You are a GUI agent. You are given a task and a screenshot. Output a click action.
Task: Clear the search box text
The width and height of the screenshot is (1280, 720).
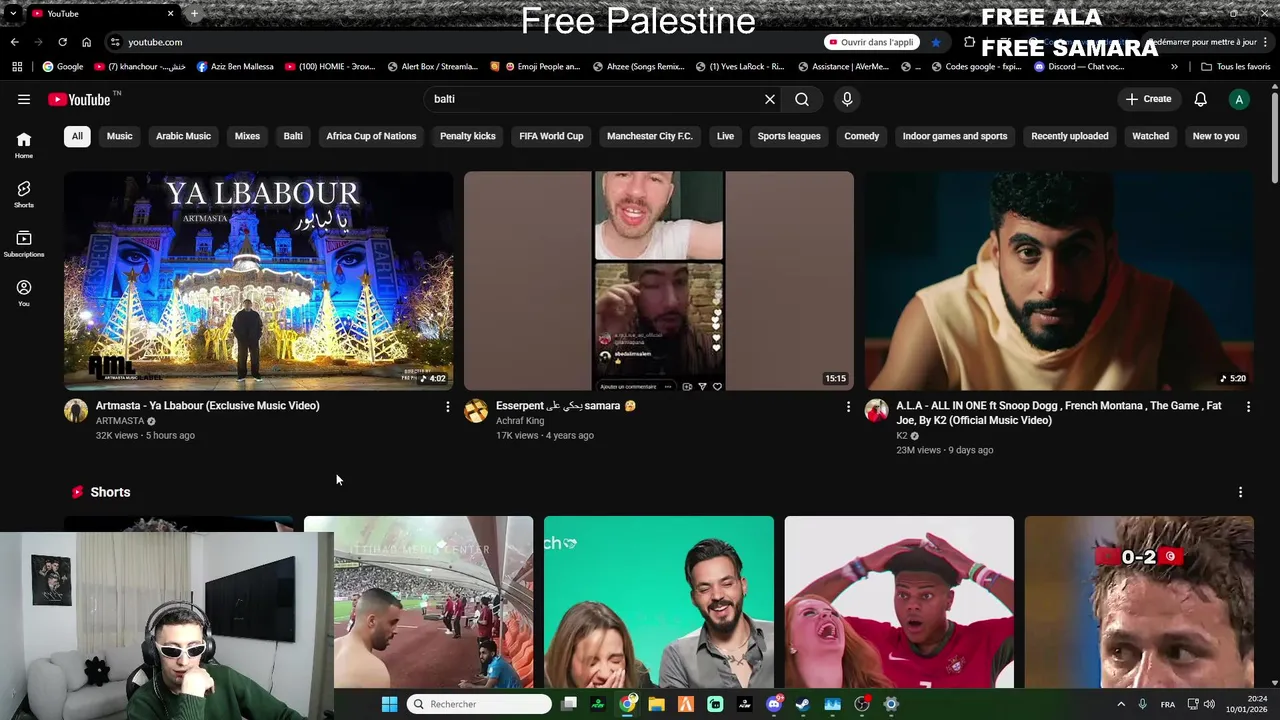coord(770,99)
